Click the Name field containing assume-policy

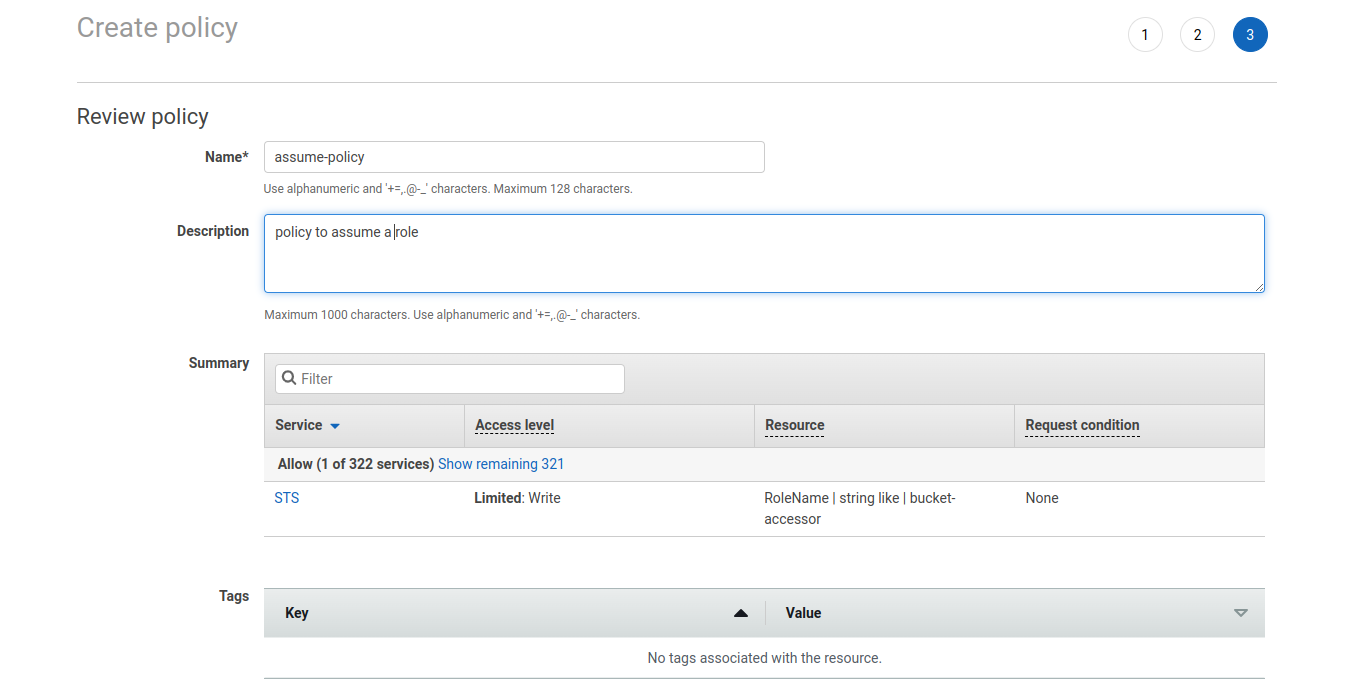(514, 157)
